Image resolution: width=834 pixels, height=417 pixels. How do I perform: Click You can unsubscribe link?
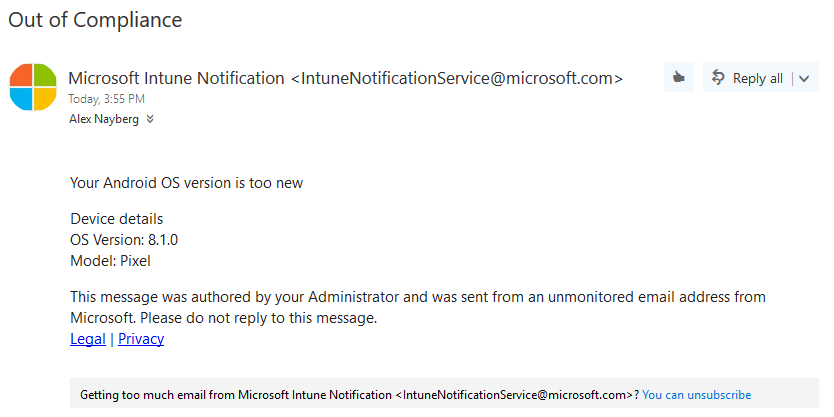click(697, 395)
